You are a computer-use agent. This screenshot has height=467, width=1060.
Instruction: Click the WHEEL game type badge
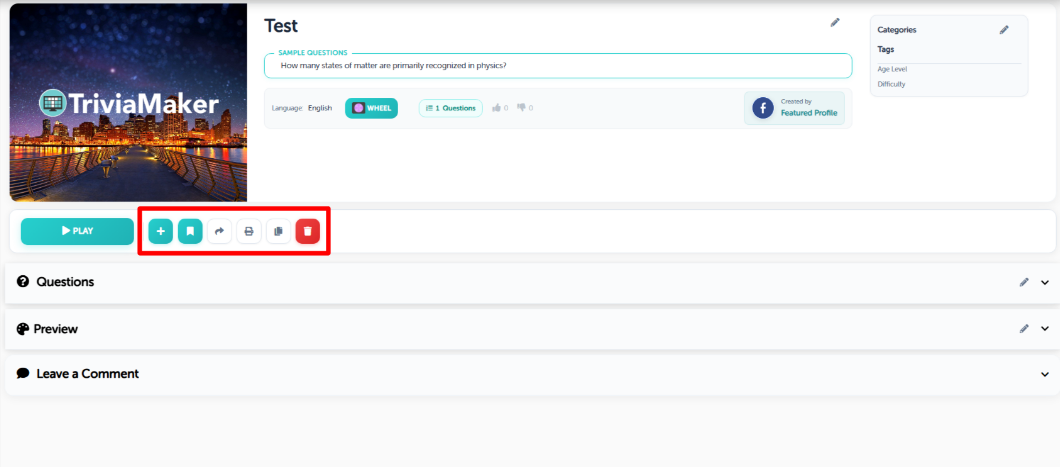coord(372,108)
